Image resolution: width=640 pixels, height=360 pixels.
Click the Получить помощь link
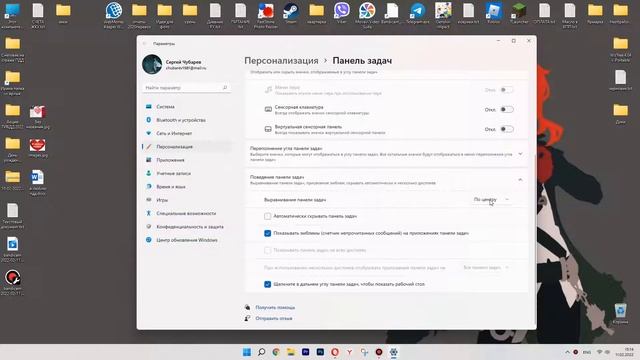tap(275, 307)
